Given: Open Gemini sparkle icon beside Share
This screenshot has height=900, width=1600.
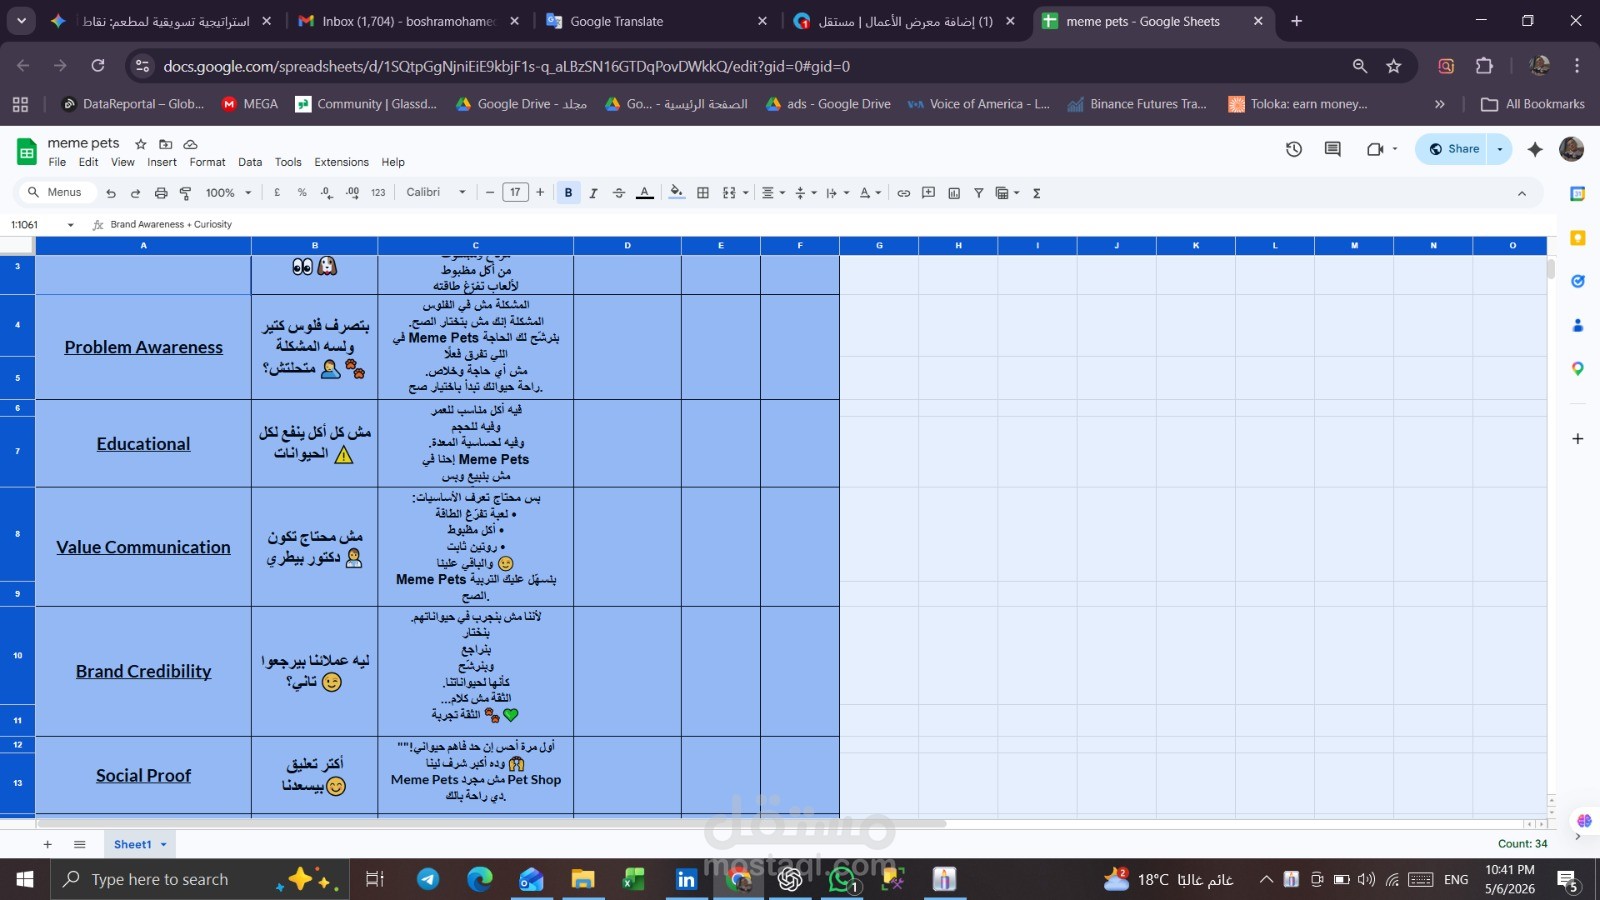Looking at the screenshot, I should pos(1535,149).
